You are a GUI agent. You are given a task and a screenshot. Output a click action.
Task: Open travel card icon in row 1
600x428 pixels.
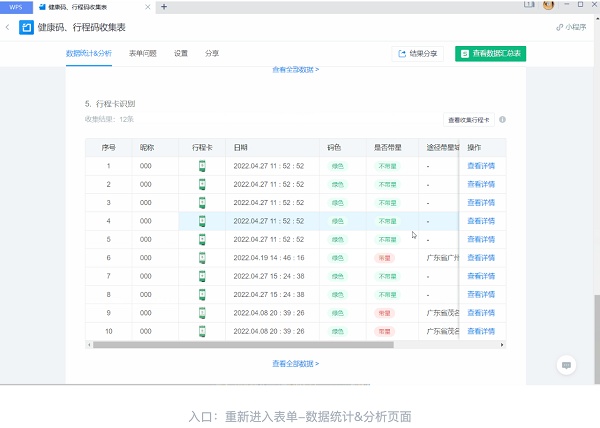(x=202, y=166)
